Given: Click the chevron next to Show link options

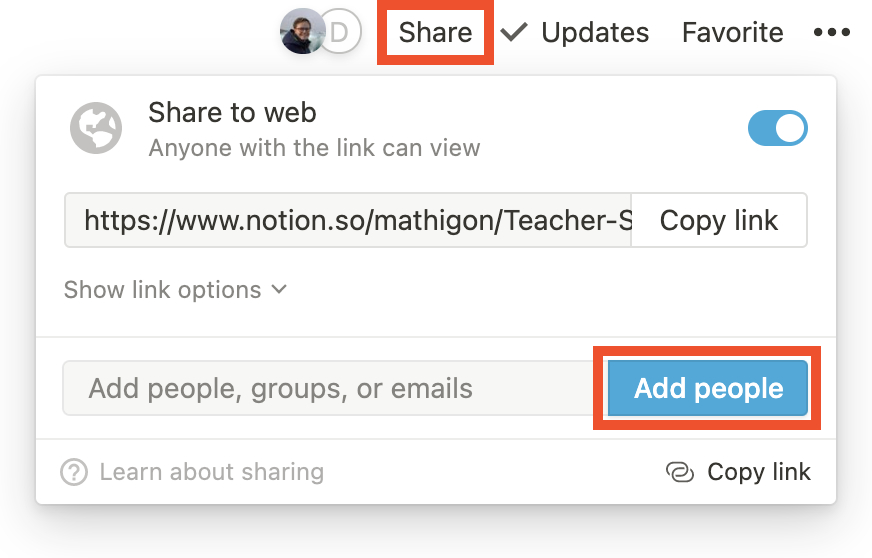Looking at the screenshot, I should pos(279,289).
